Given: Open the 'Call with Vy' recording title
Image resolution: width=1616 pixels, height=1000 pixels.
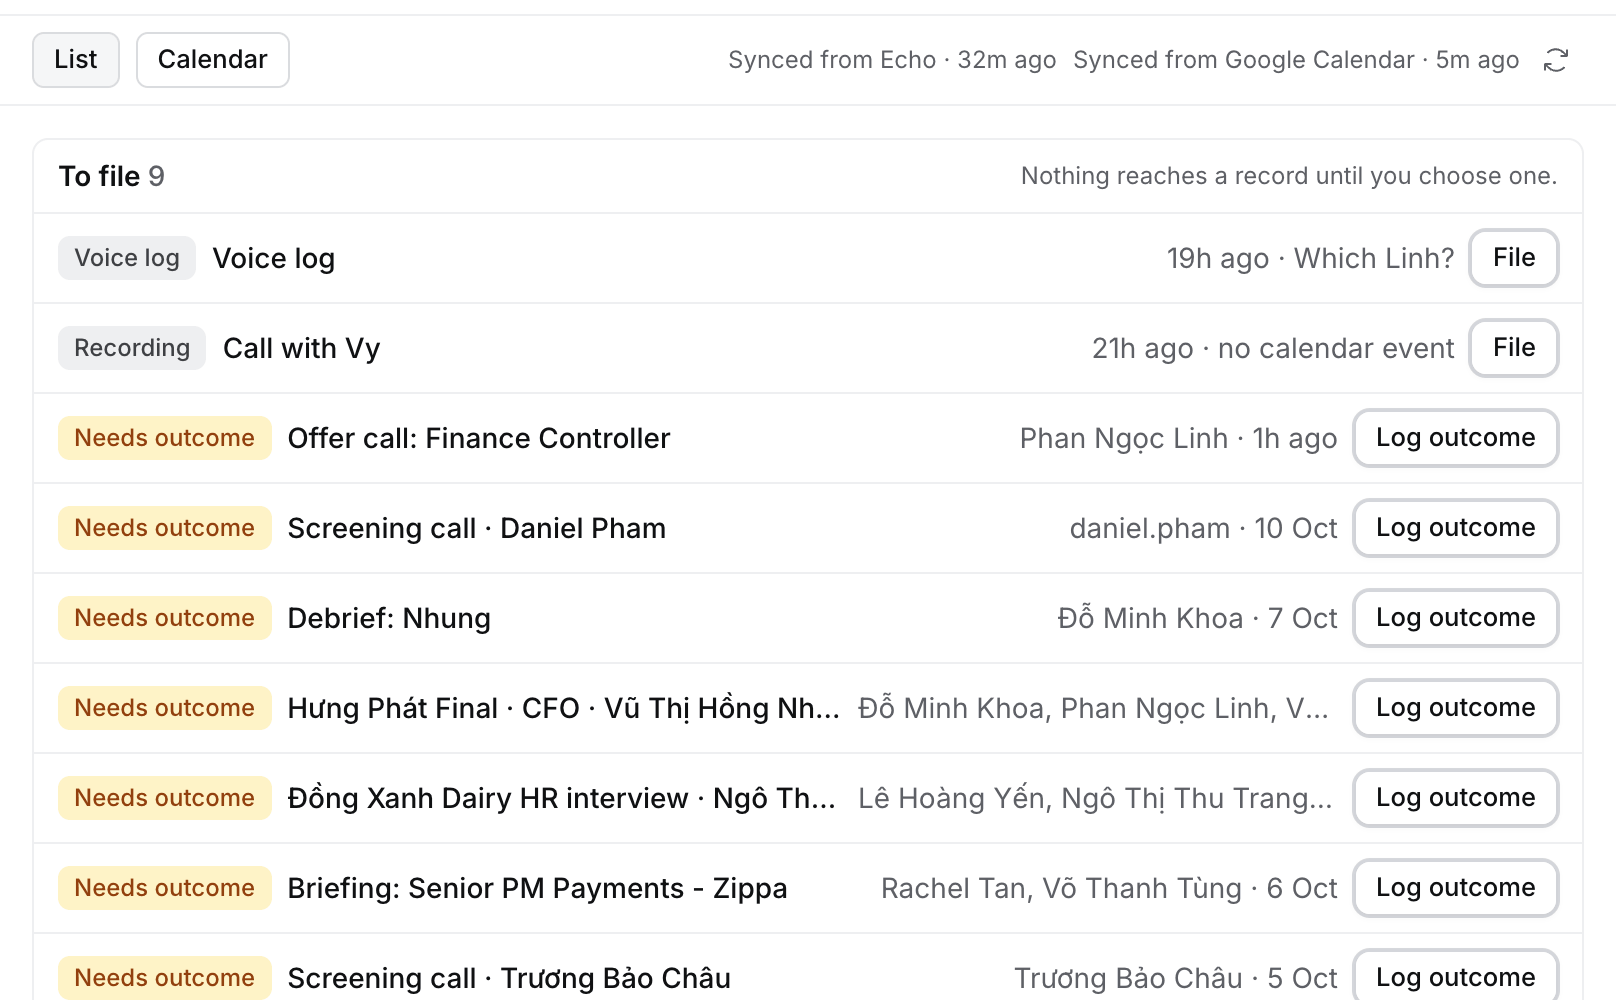Looking at the screenshot, I should tap(302, 348).
